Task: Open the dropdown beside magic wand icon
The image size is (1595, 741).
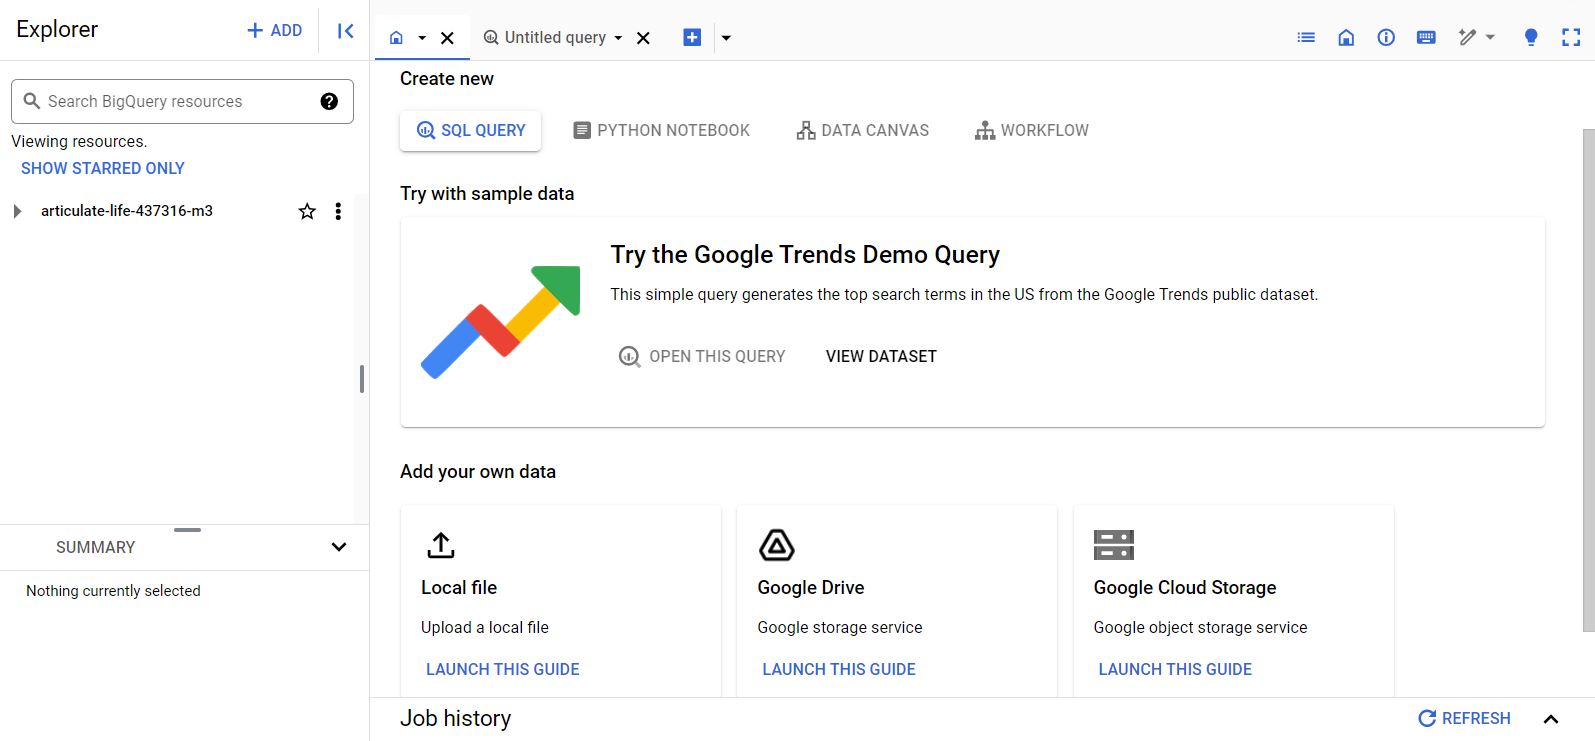Action: click(1490, 37)
